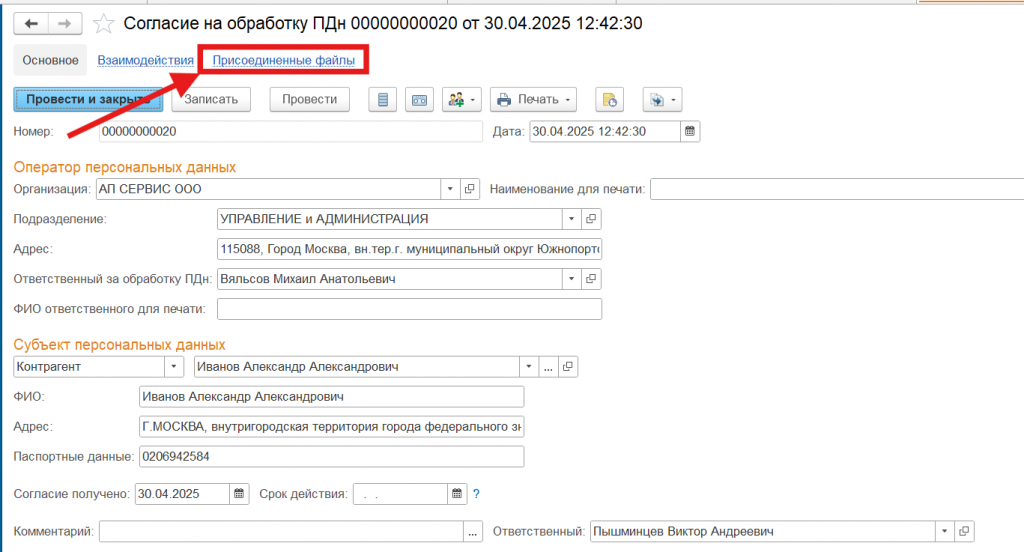Open calendar for Срок действия field

pyautogui.click(x=458, y=493)
